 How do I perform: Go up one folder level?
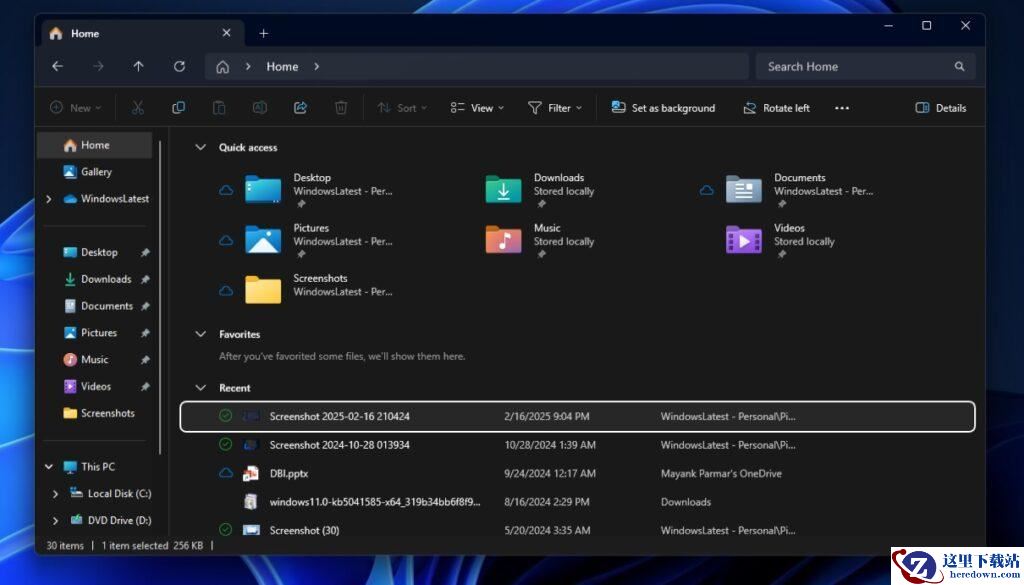(138, 67)
